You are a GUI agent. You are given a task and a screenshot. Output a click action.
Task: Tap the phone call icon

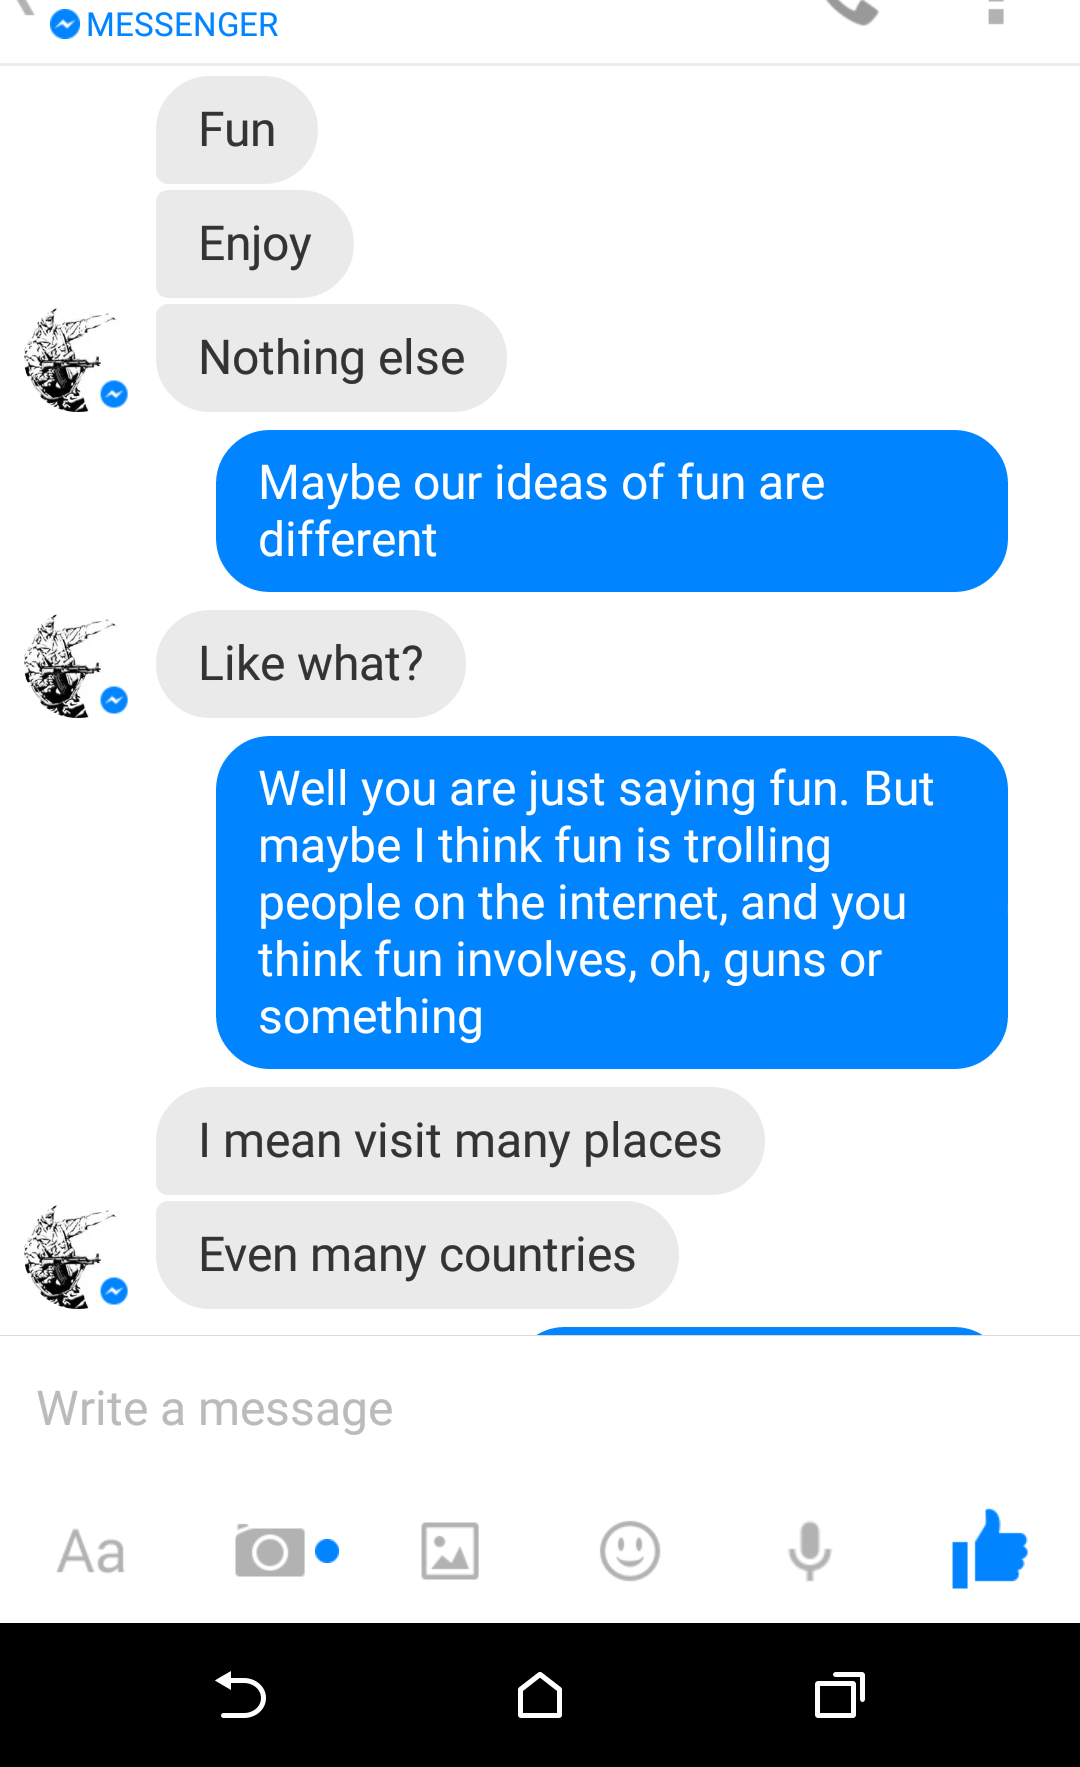pyautogui.click(x=852, y=12)
